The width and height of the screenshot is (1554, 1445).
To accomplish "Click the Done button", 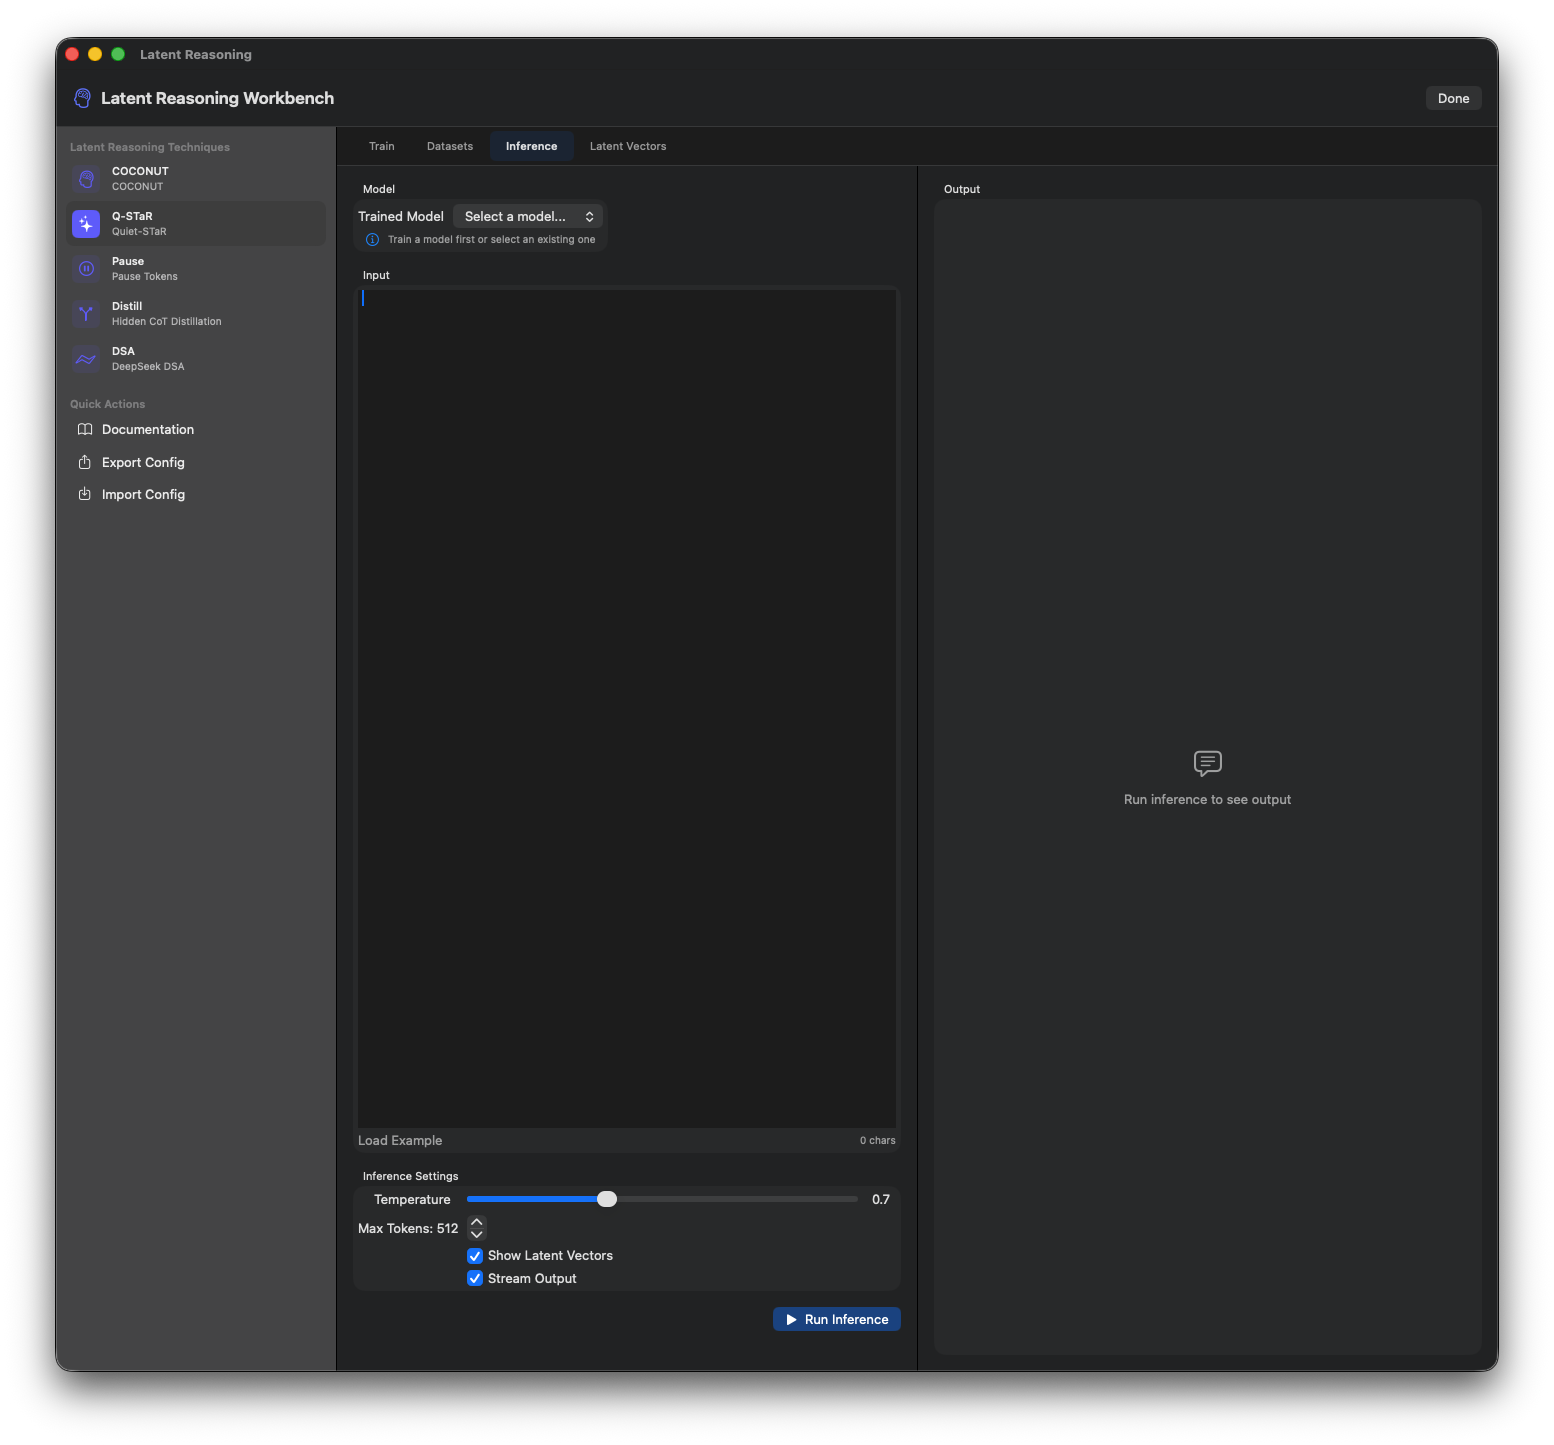I will 1452,97.
